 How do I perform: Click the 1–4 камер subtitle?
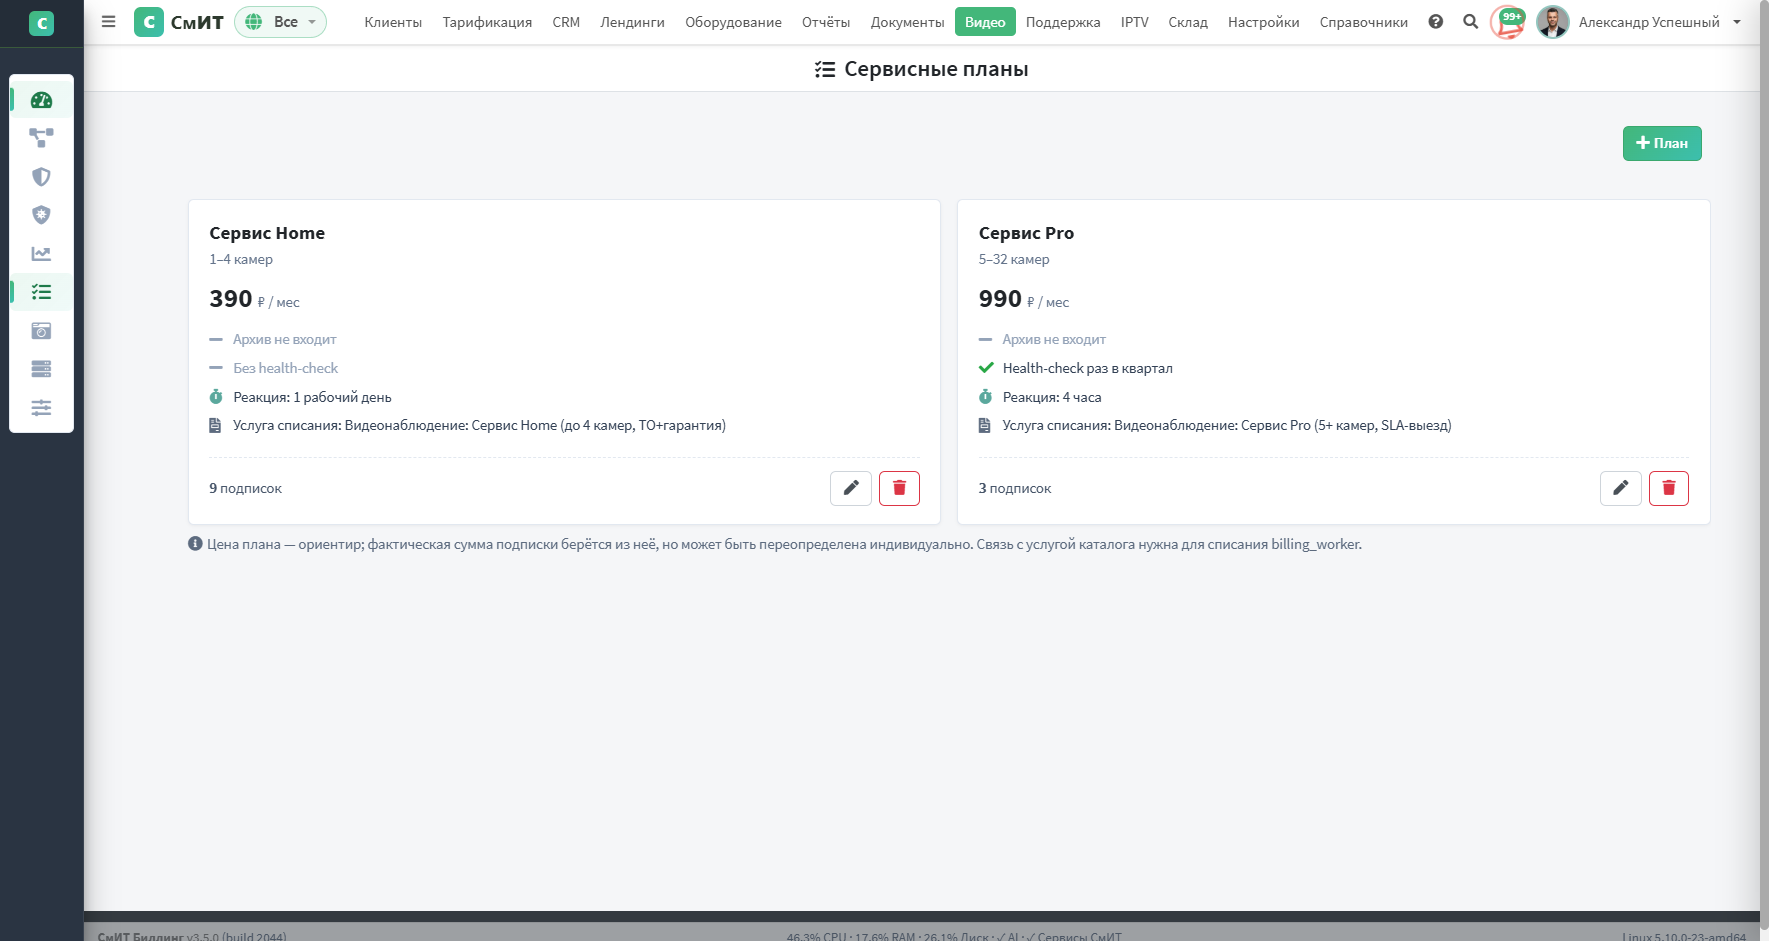(x=241, y=259)
